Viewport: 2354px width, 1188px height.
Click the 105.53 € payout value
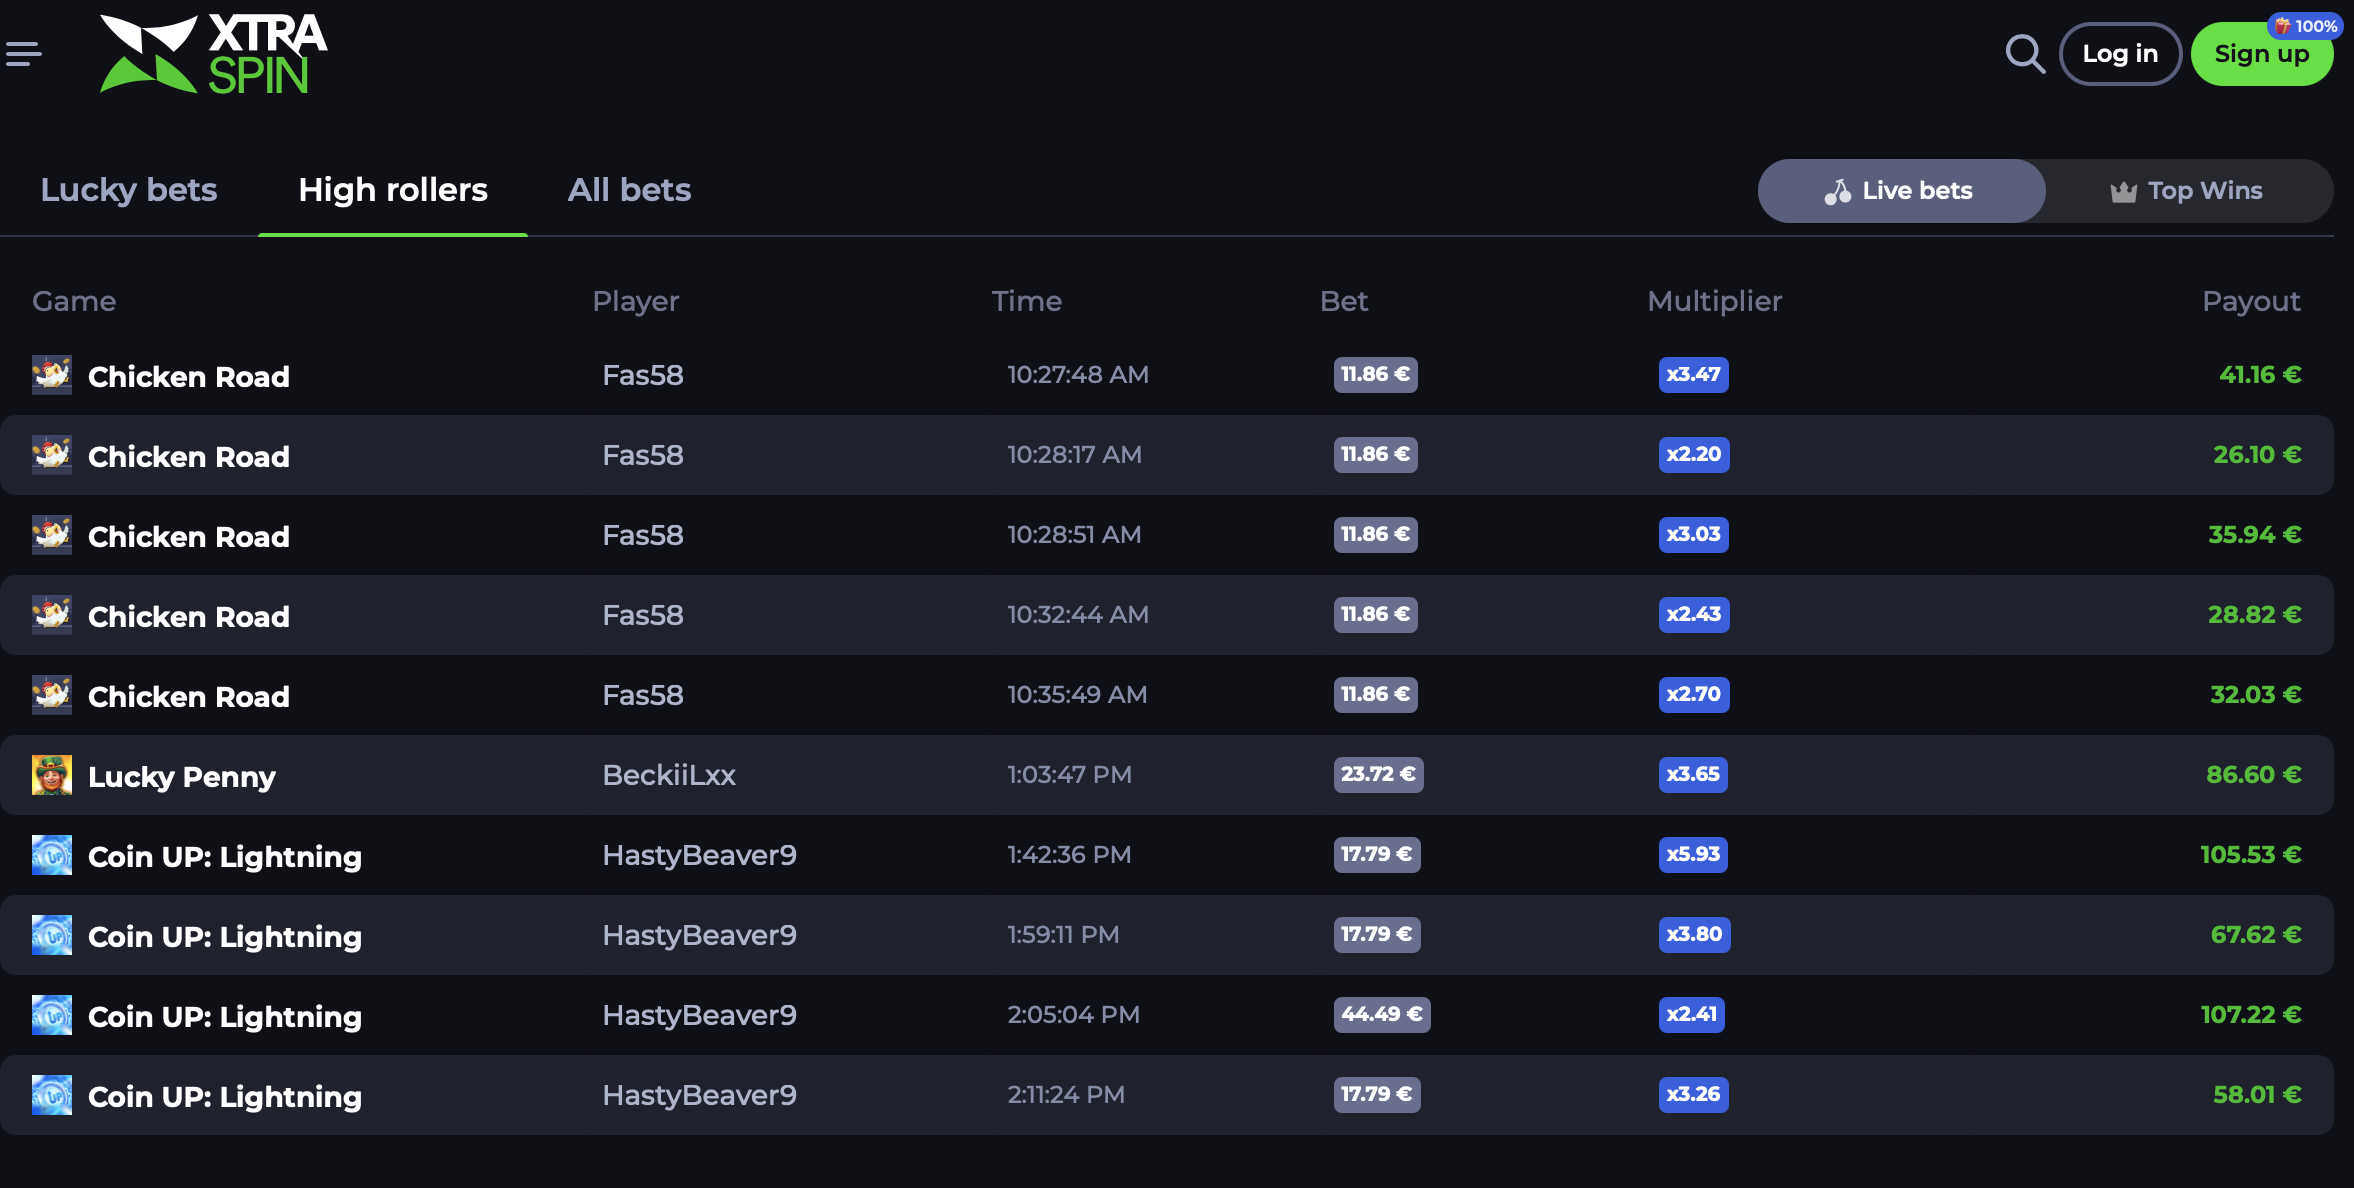tap(2251, 855)
